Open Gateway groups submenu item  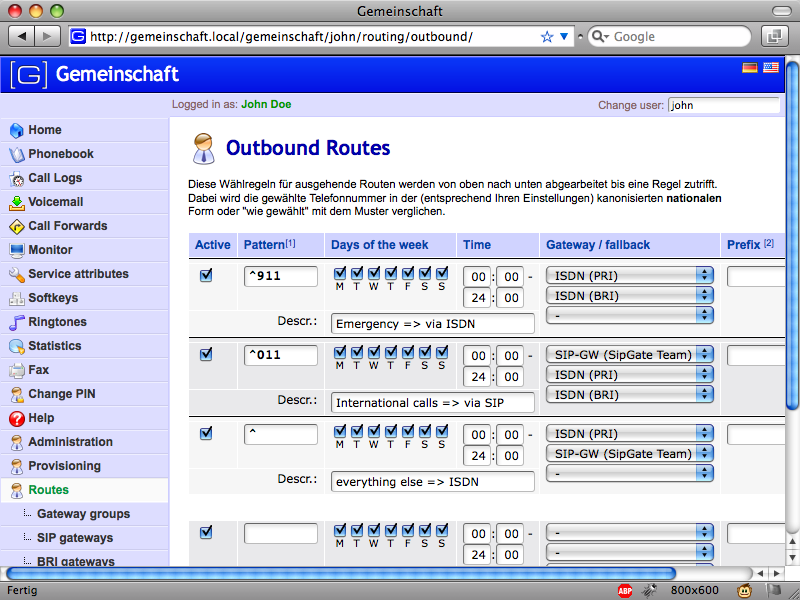coord(84,514)
